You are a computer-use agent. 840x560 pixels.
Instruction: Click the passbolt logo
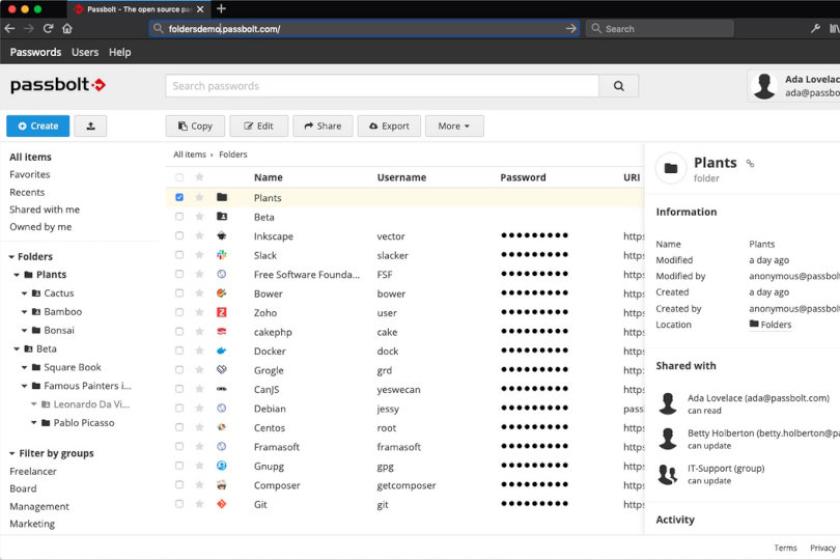click(x=58, y=85)
